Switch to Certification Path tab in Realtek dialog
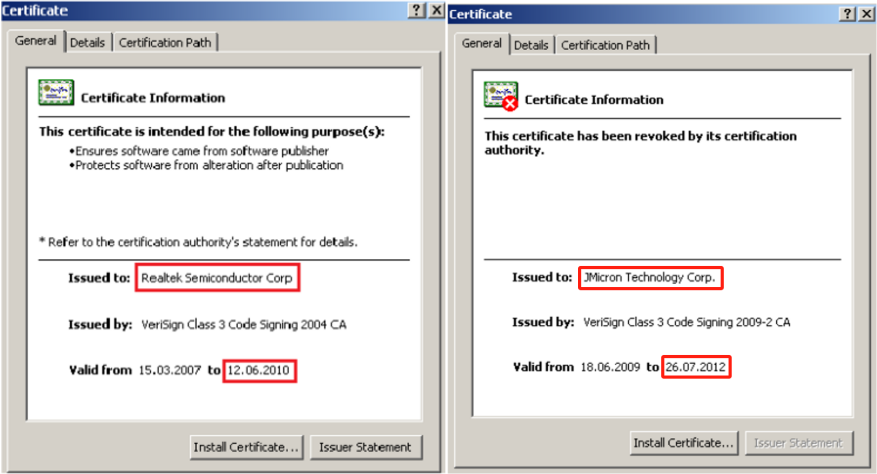The height and width of the screenshot is (474, 877). [x=165, y=43]
